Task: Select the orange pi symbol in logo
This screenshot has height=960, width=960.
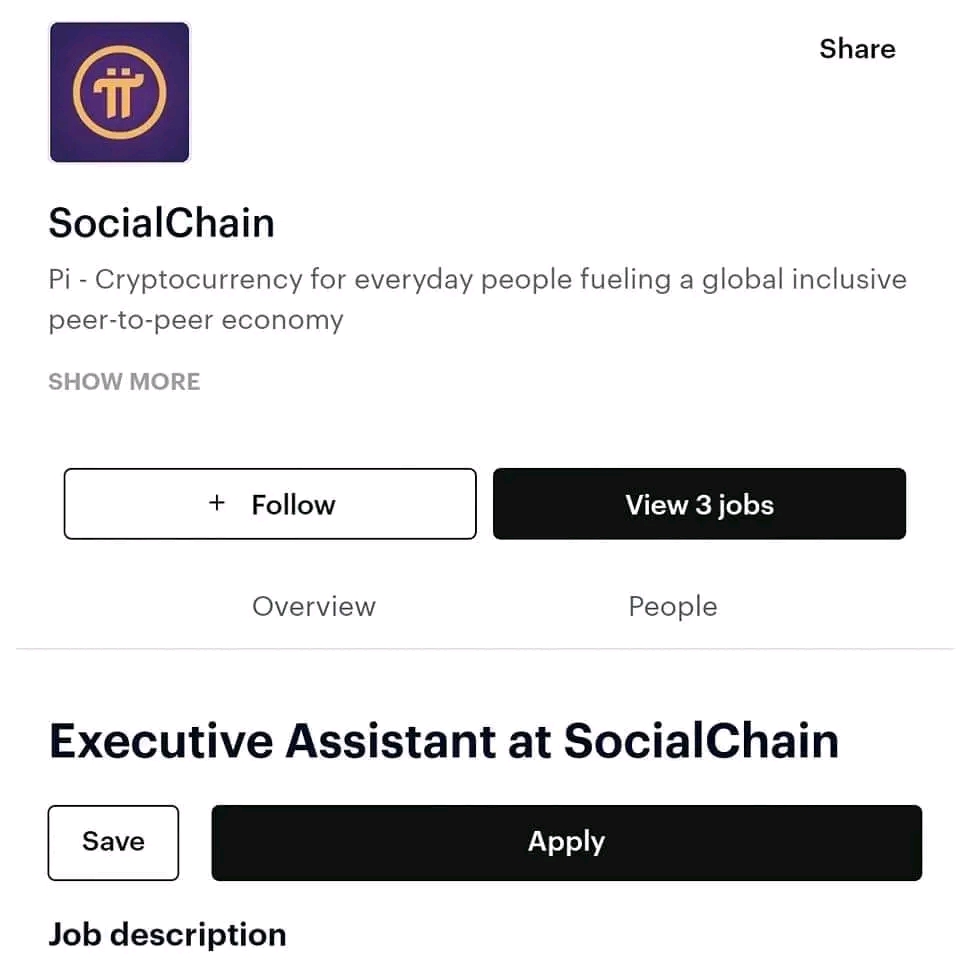Action: [119, 93]
